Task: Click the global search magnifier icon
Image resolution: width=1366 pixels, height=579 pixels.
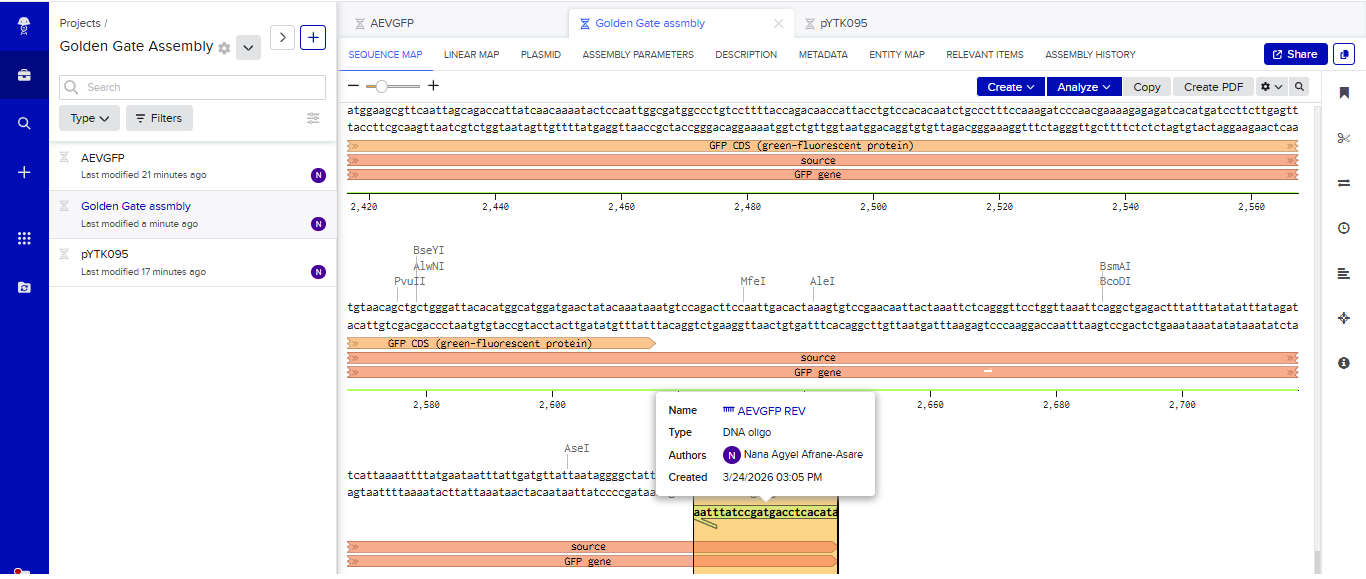Action: point(24,124)
